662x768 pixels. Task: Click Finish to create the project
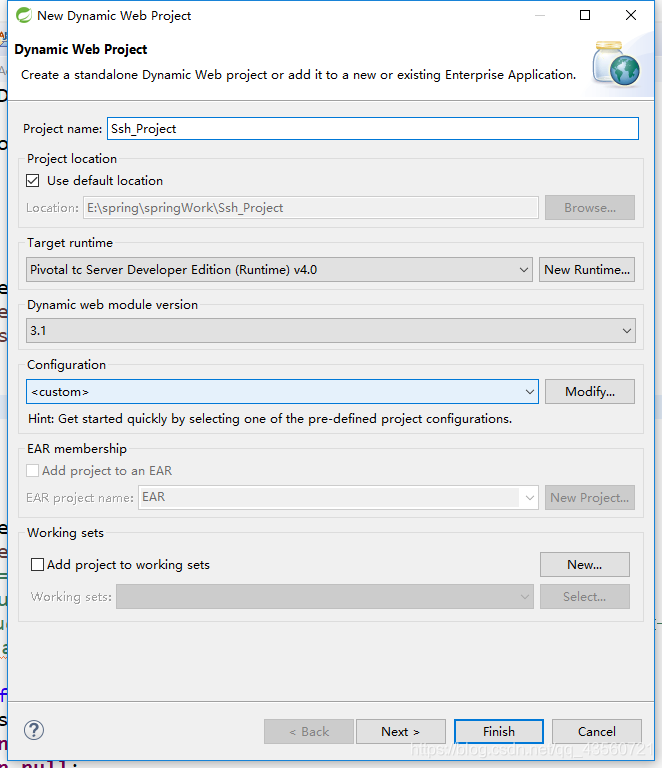click(x=499, y=732)
